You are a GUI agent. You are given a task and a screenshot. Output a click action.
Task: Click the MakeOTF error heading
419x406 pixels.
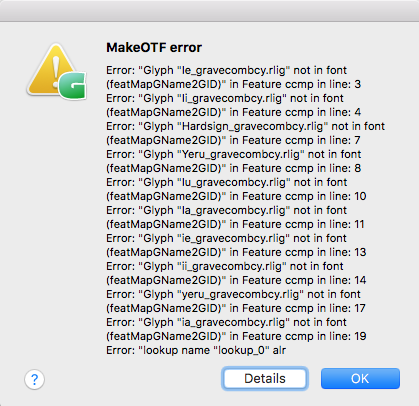pyautogui.click(x=154, y=48)
